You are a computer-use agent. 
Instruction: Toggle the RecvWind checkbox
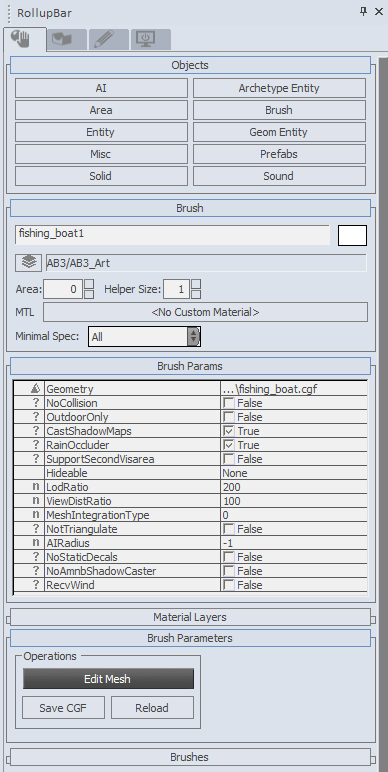pos(228,585)
